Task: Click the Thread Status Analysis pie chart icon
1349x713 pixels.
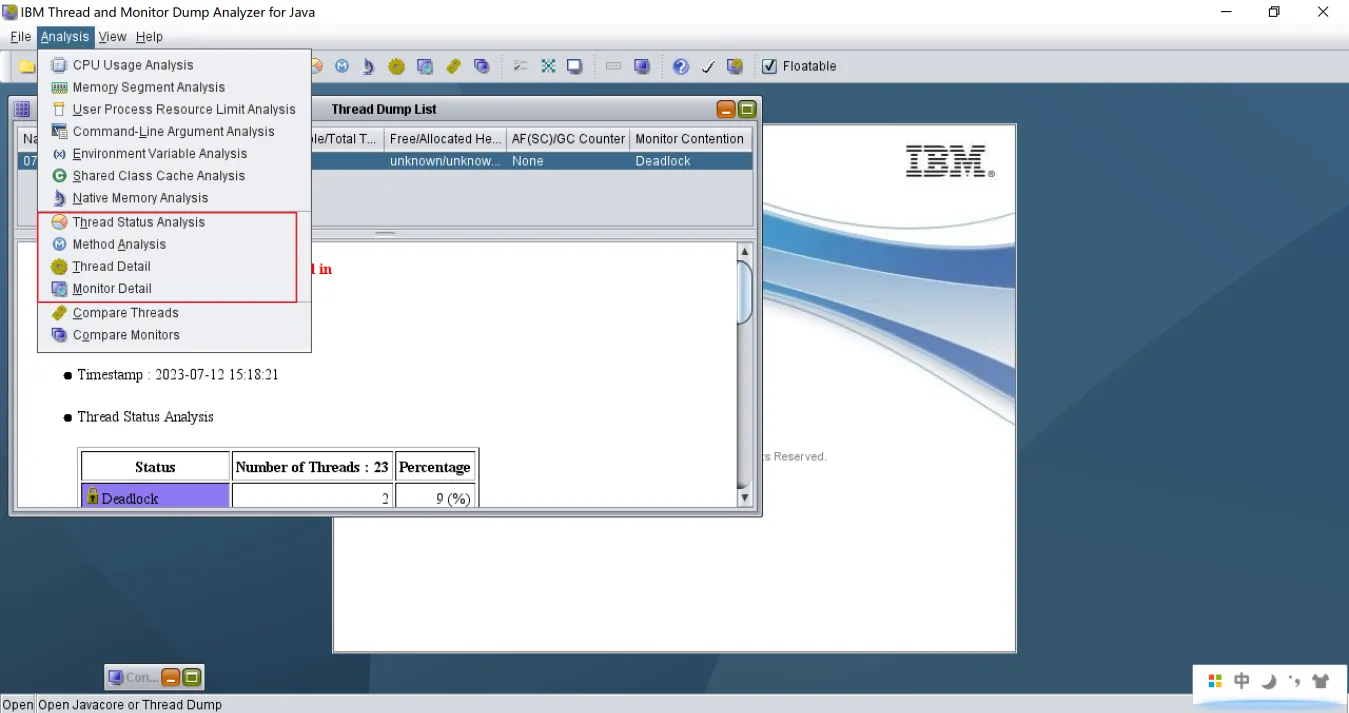Action: (59, 222)
